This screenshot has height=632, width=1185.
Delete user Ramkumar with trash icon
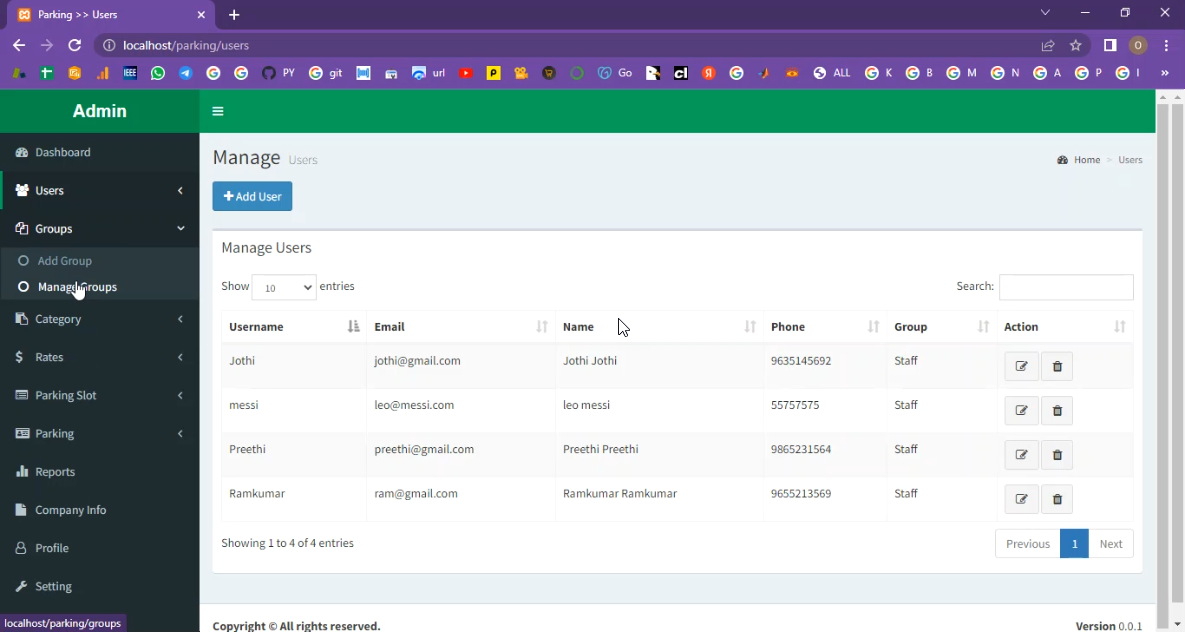pyautogui.click(x=1057, y=499)
